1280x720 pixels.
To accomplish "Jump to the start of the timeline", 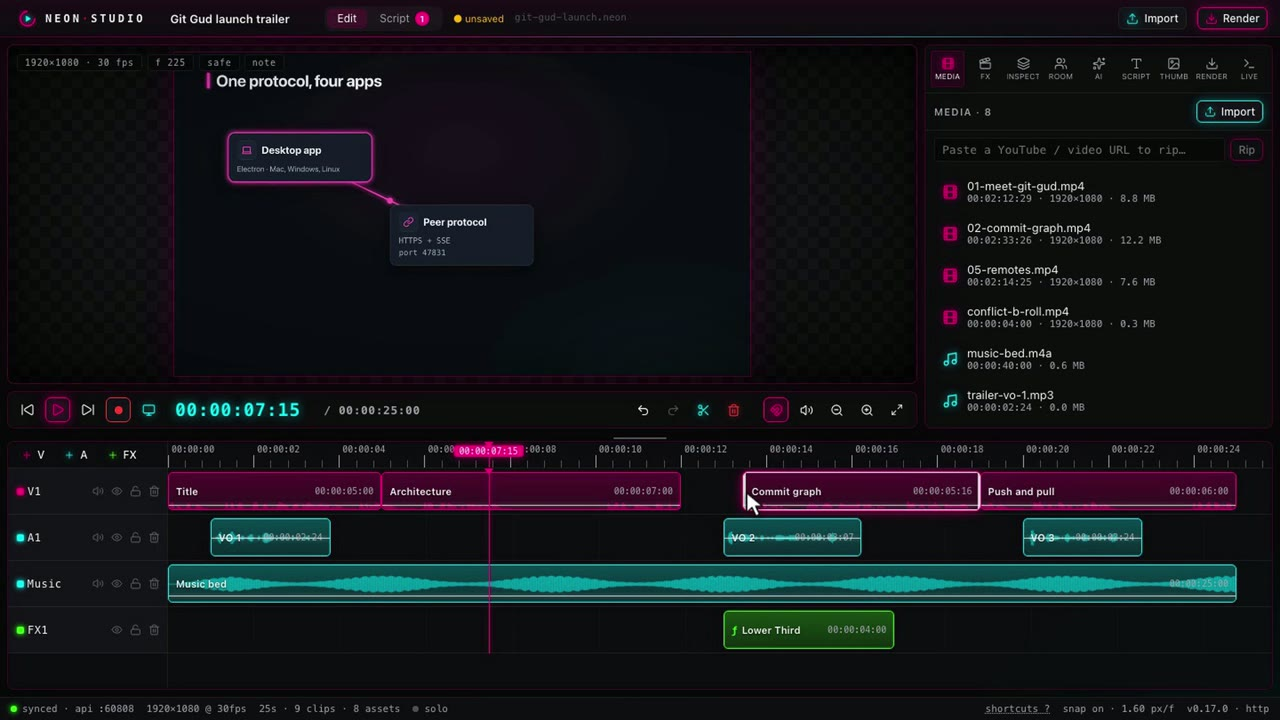I will tap(28, 410).
